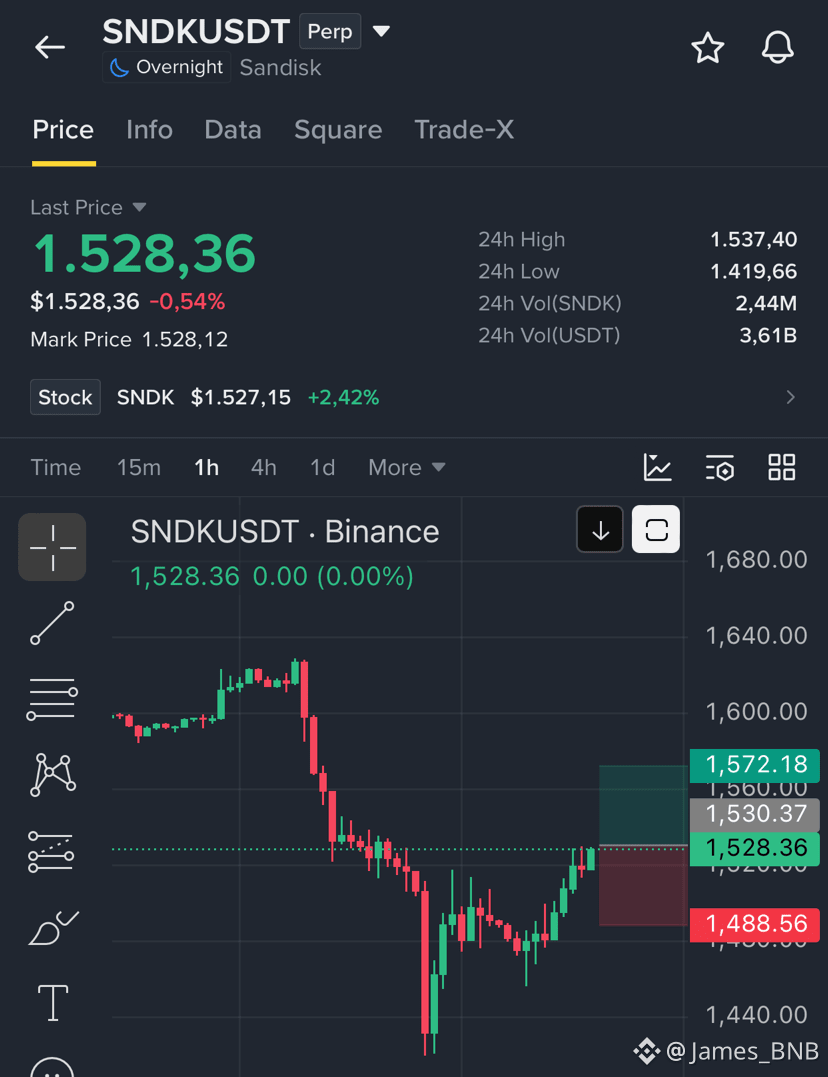Open price alert bell
The height and width of the screenshot is (1077, 828).
point(777,48)
